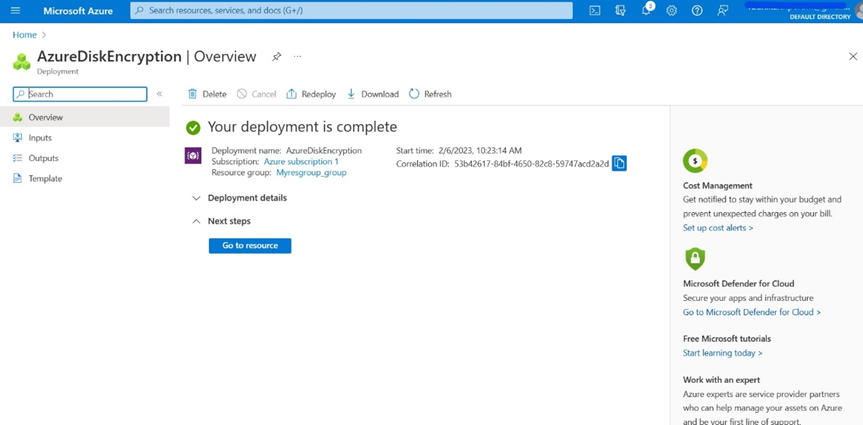Open the Directories and subscriptions filter icon
The height and width of the screenshot is (425, 863).
click(620, 10)
